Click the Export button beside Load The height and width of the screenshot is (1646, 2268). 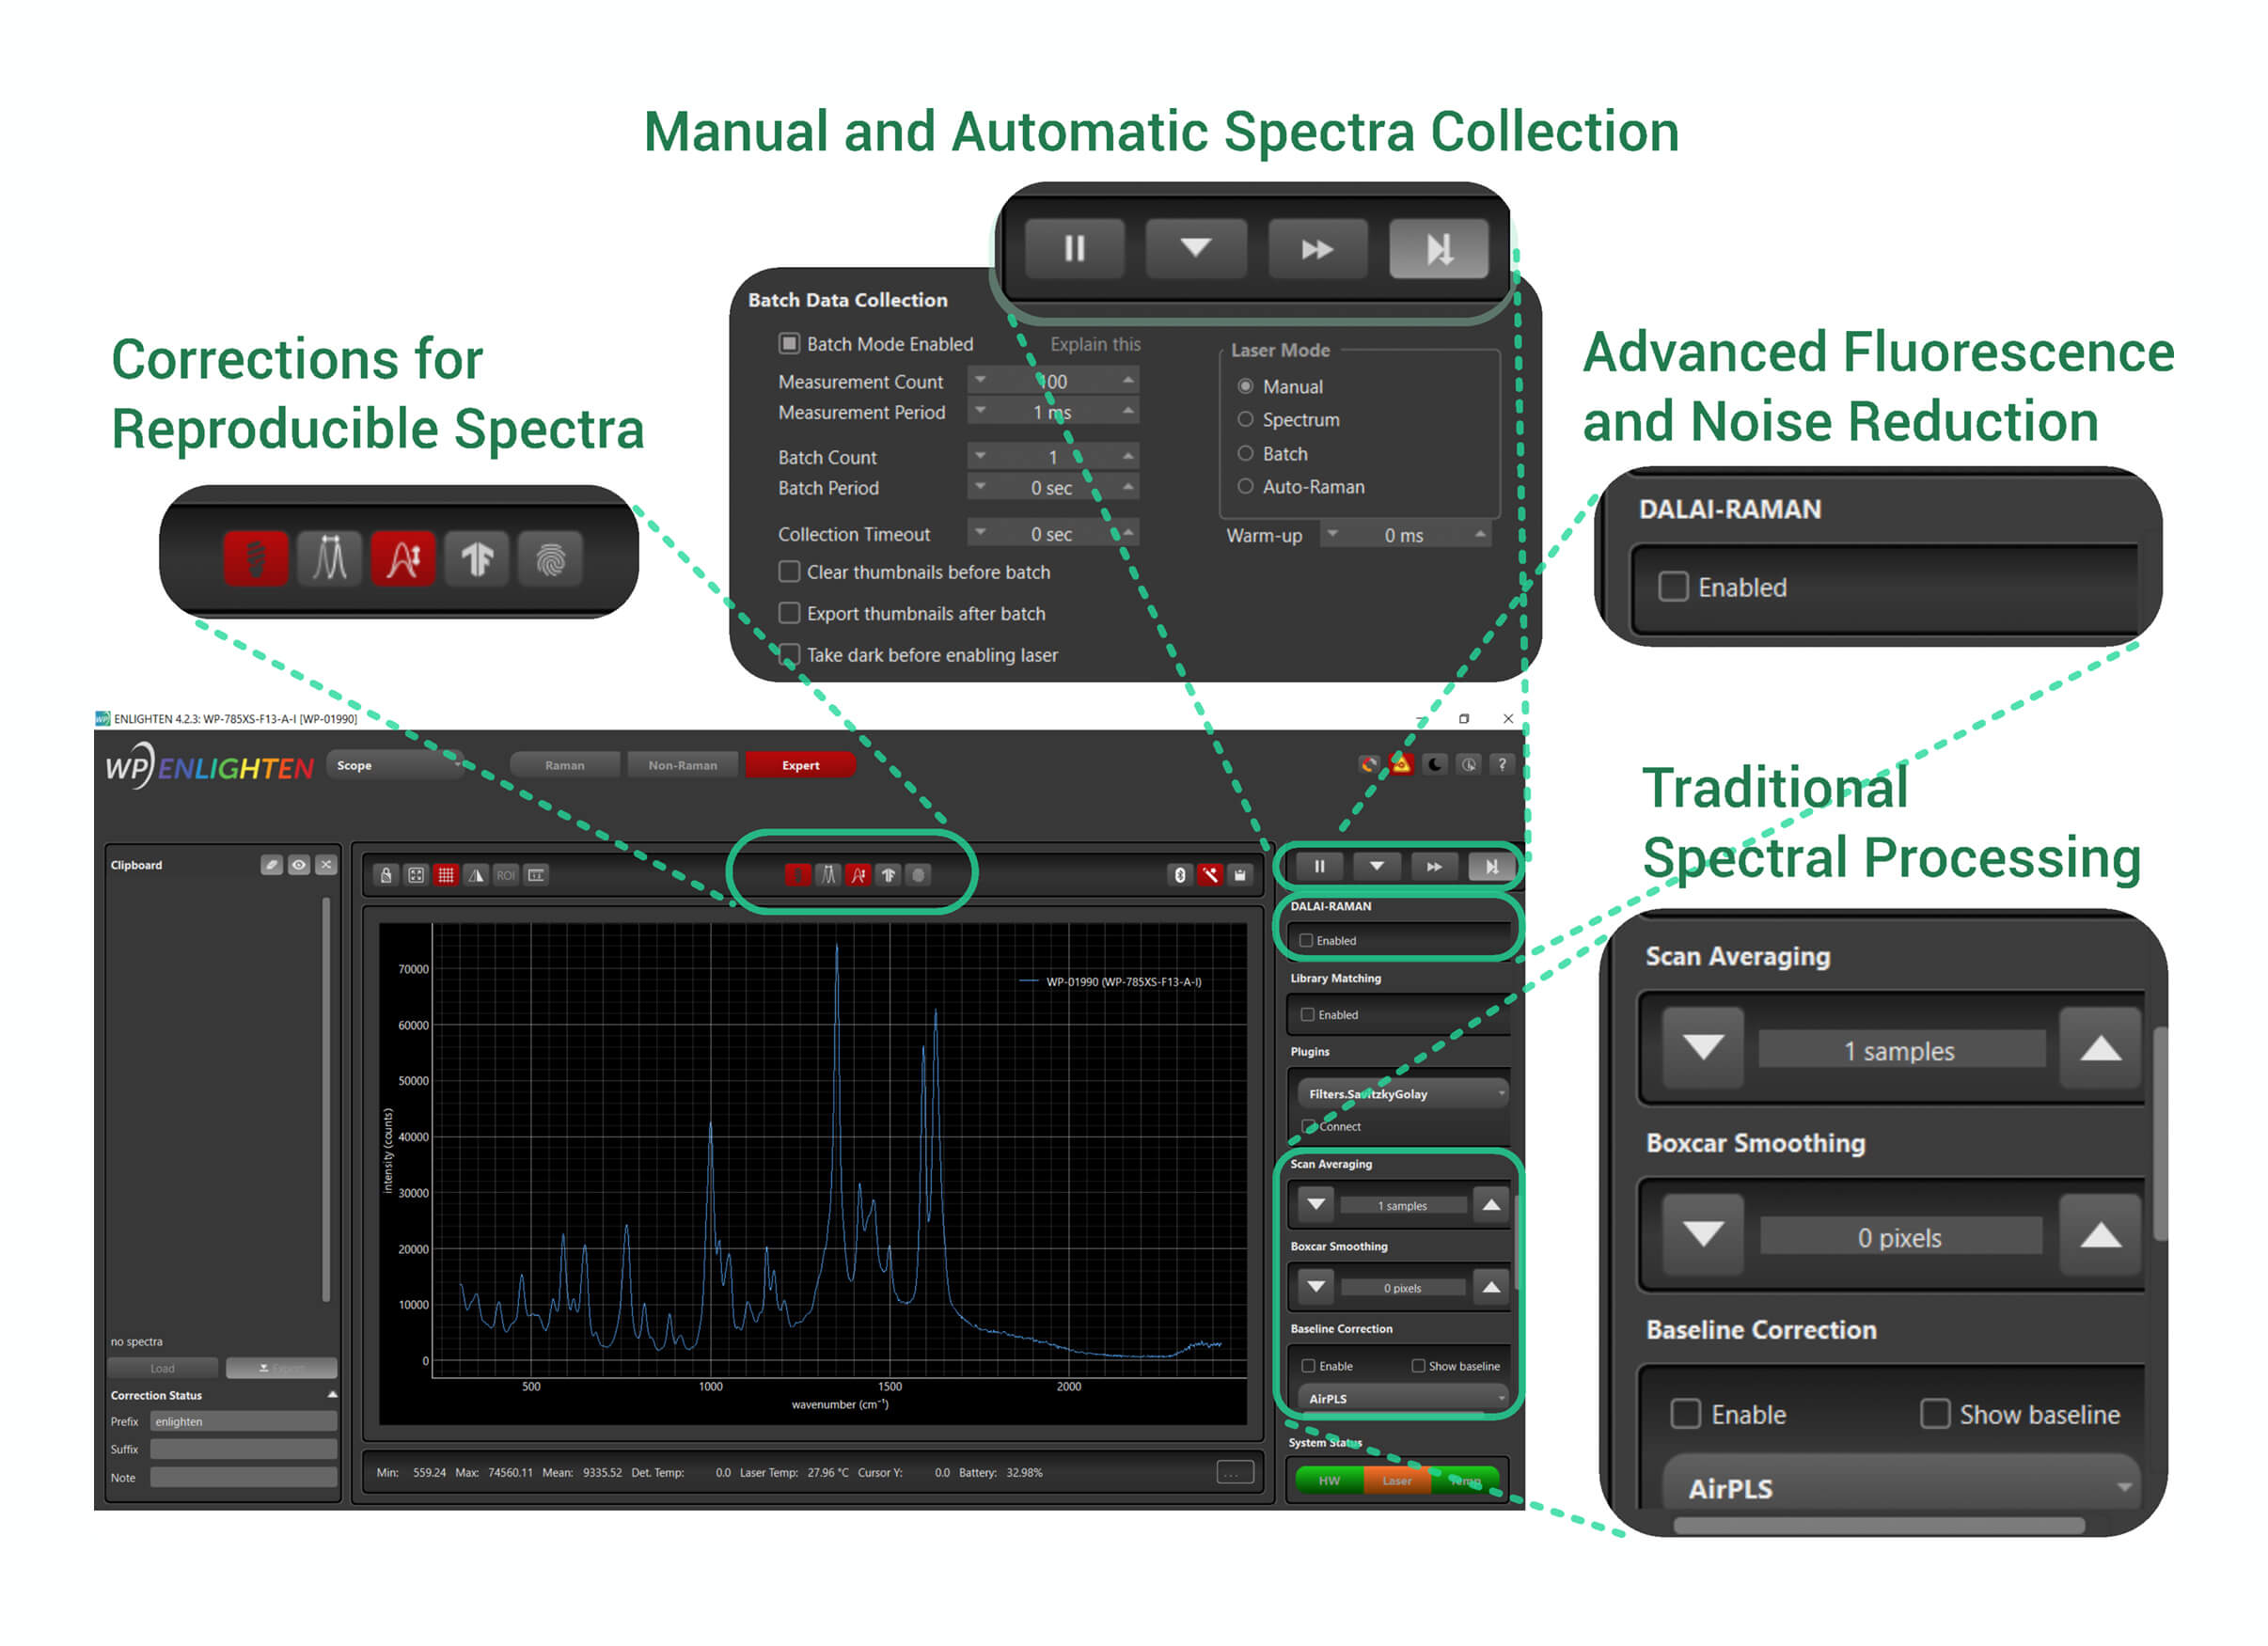click(282, 1369)
